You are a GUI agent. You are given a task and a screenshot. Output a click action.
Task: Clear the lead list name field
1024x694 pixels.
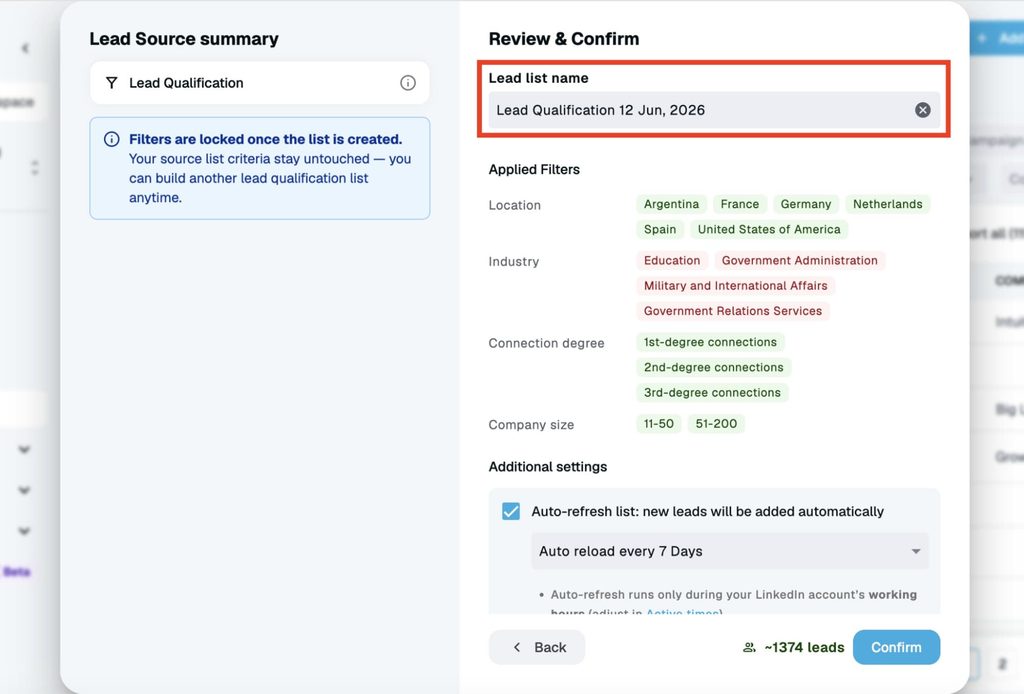point(922,110)
